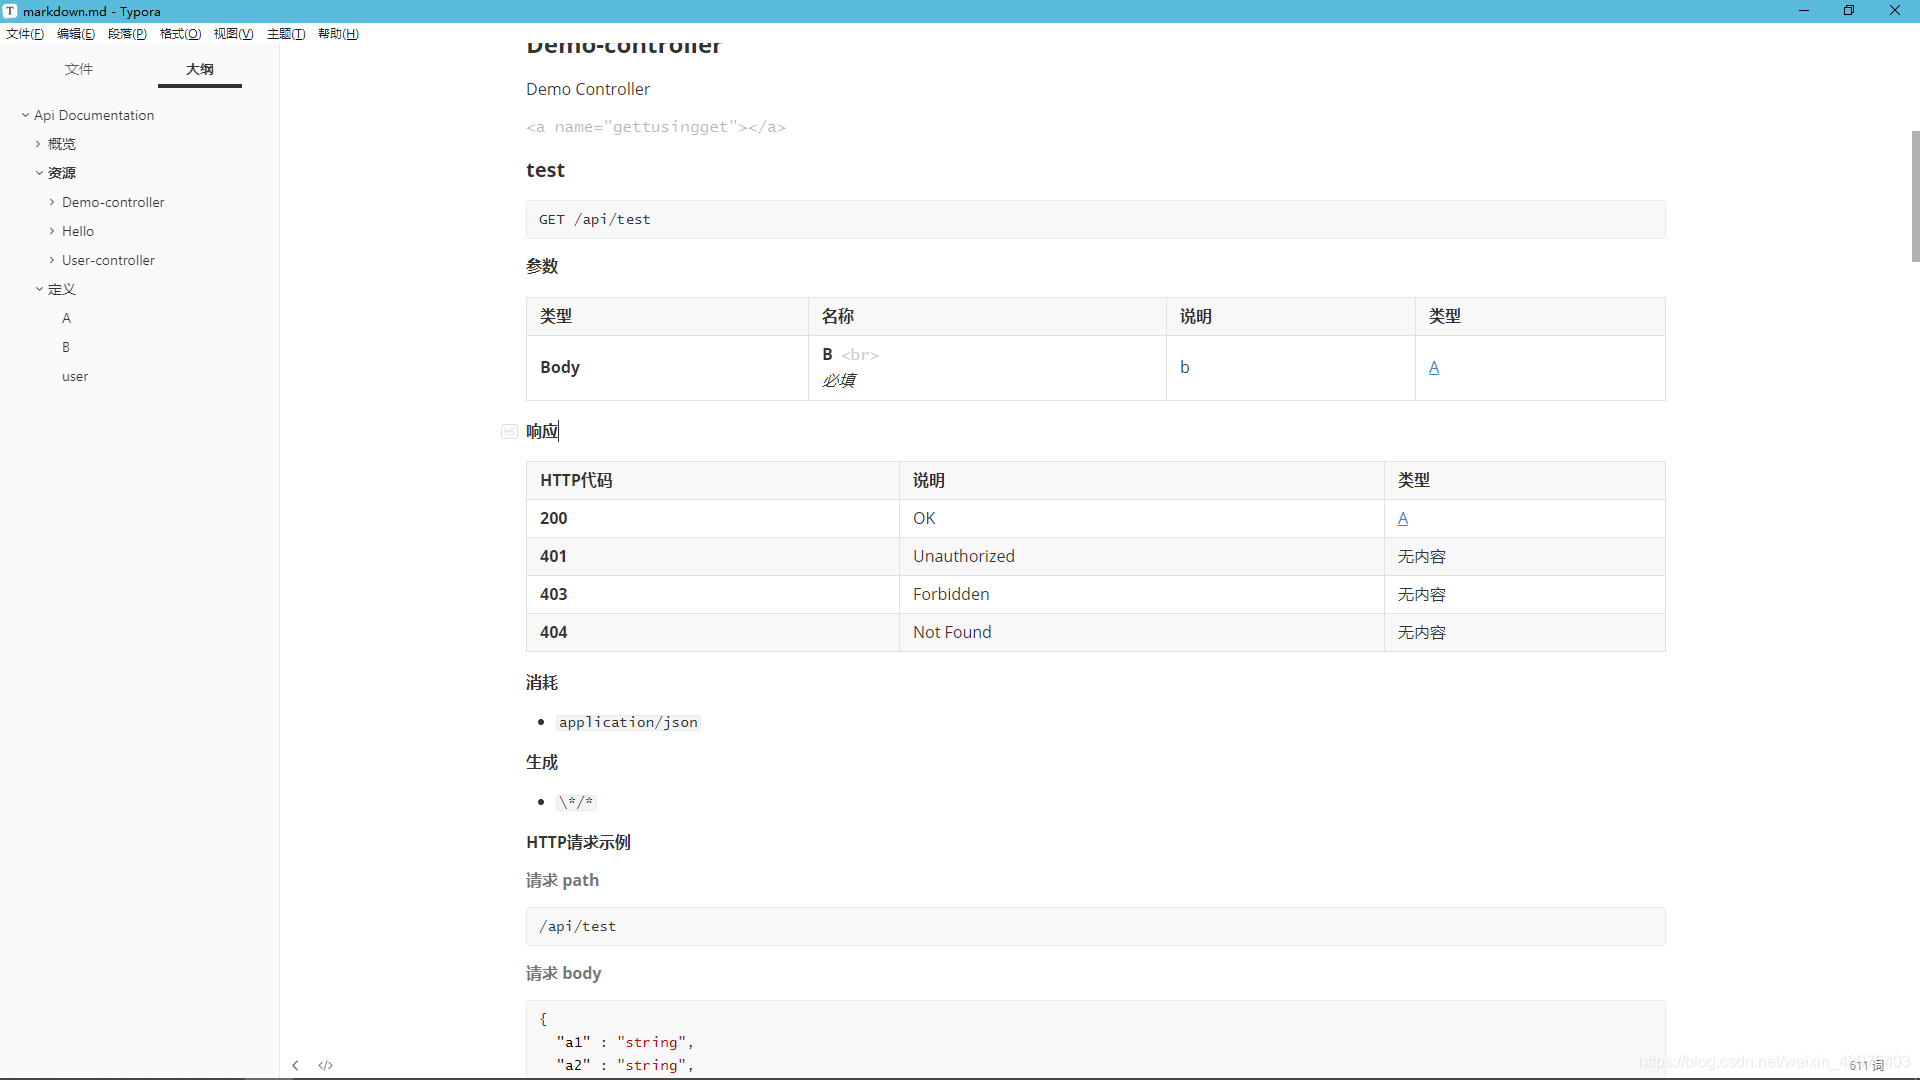Expand the User-controller outline node

click(x=53, y=260)
